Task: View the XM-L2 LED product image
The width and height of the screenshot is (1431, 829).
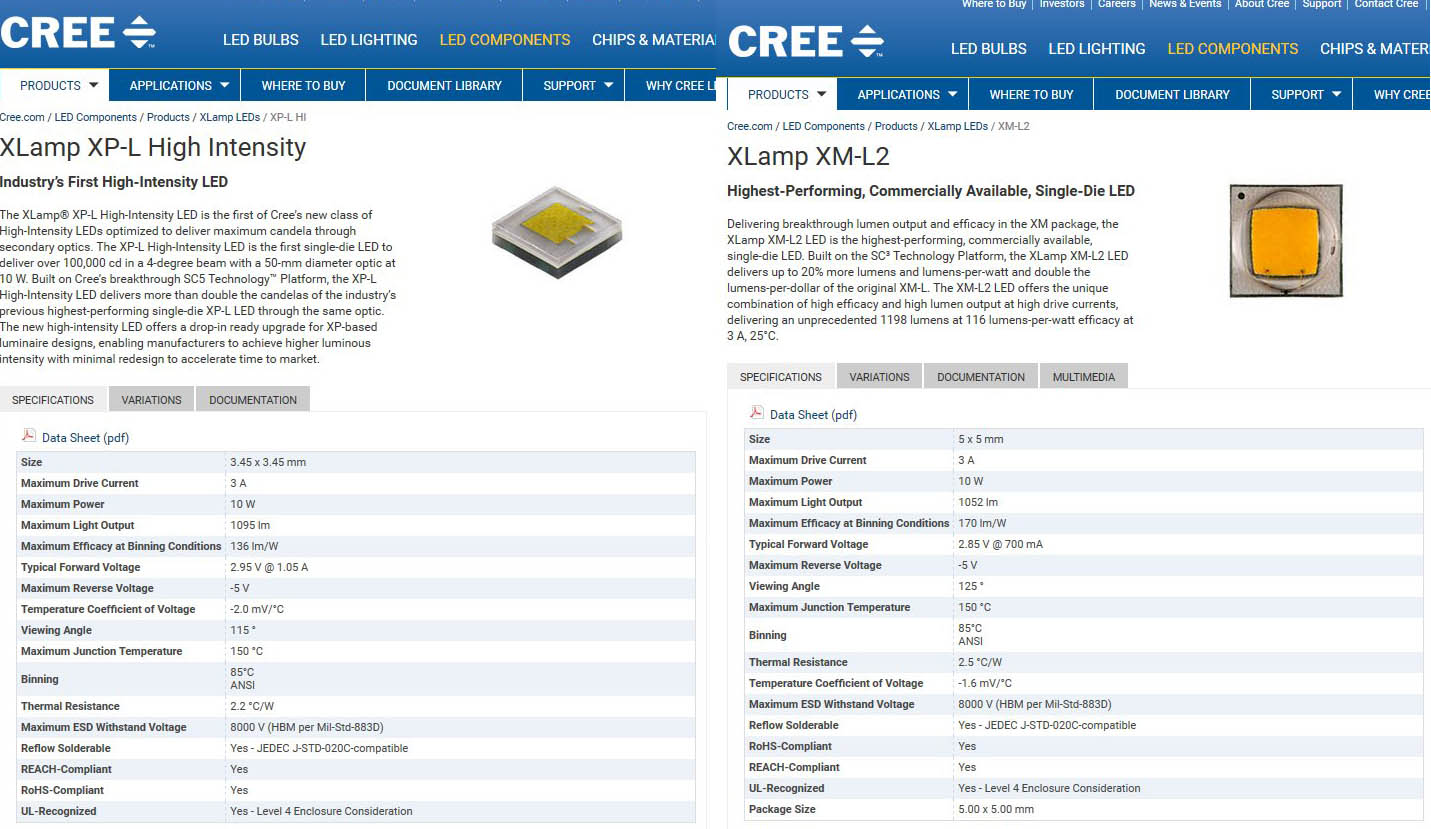Action: pyautogui.click(x=1286, y=241)
